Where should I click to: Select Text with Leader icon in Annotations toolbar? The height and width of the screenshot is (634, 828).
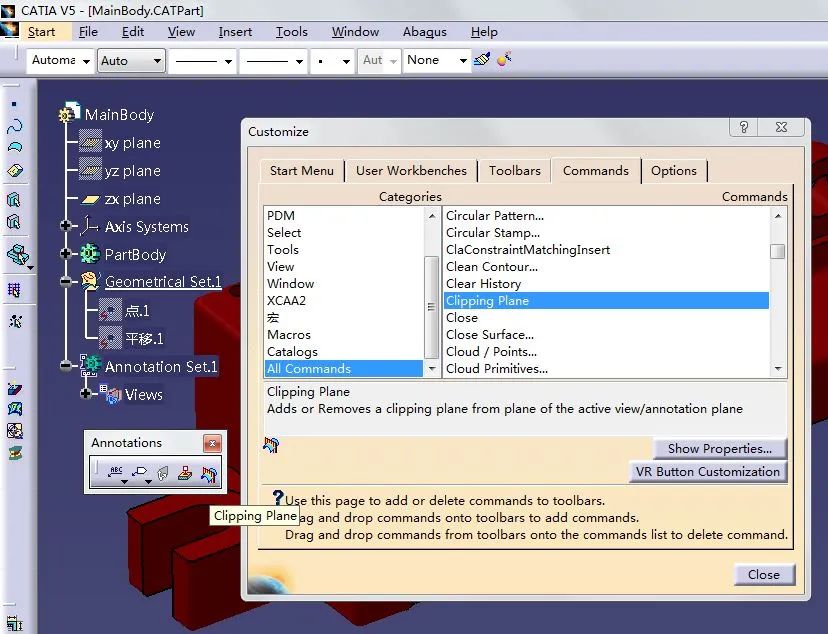click(116, 473)
